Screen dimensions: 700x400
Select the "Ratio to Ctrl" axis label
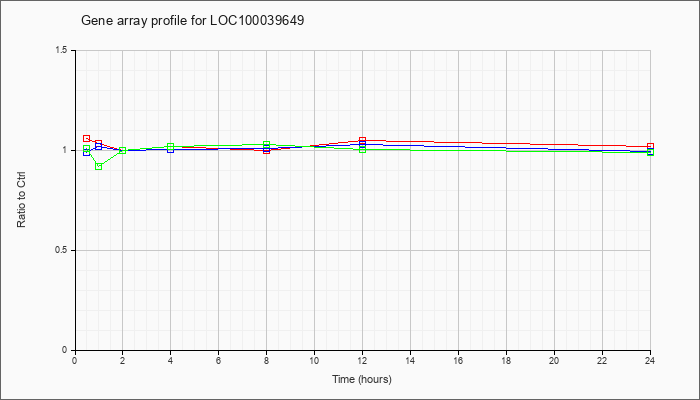click(x=21, y=200)
